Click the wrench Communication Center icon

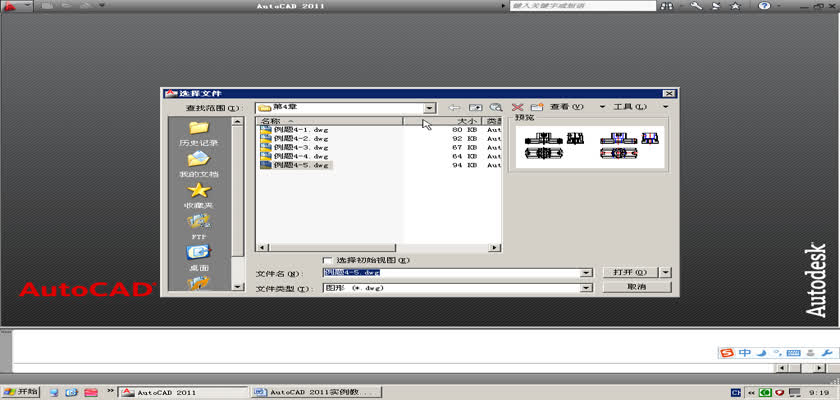[696, 6]
